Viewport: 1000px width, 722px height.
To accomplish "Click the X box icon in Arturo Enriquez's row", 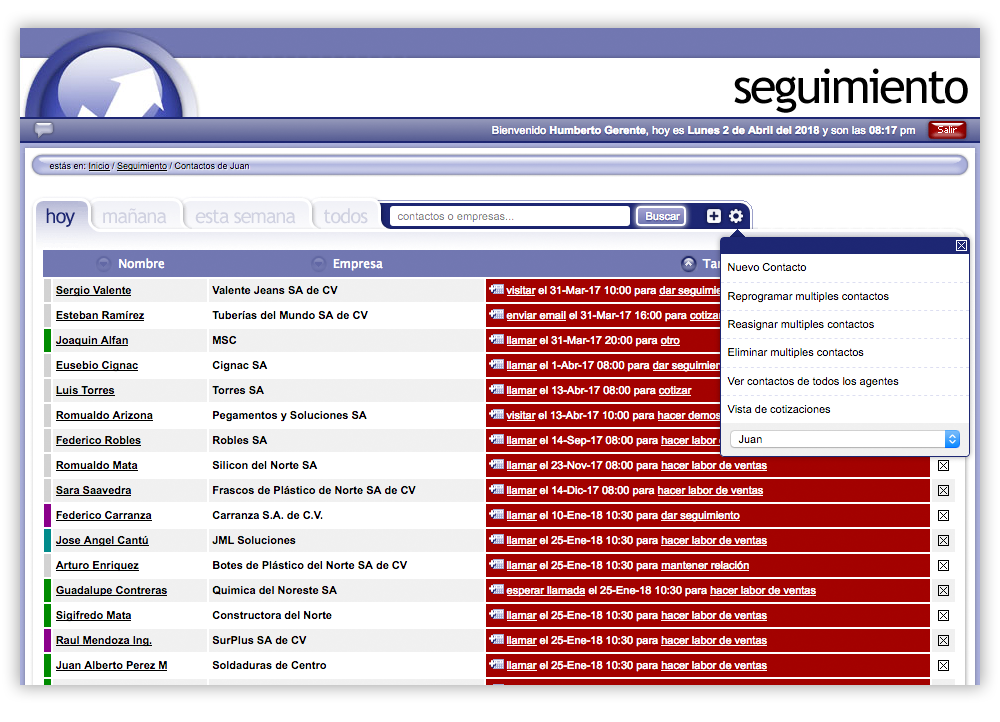I will point(943,566).
